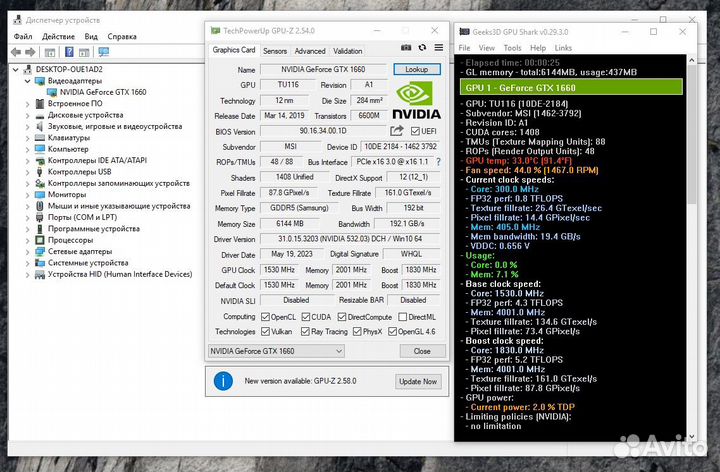Open the GPU selection dropdown in GPU-Z
This screenshot has height=472, width=720.
(x=276, y=351)
